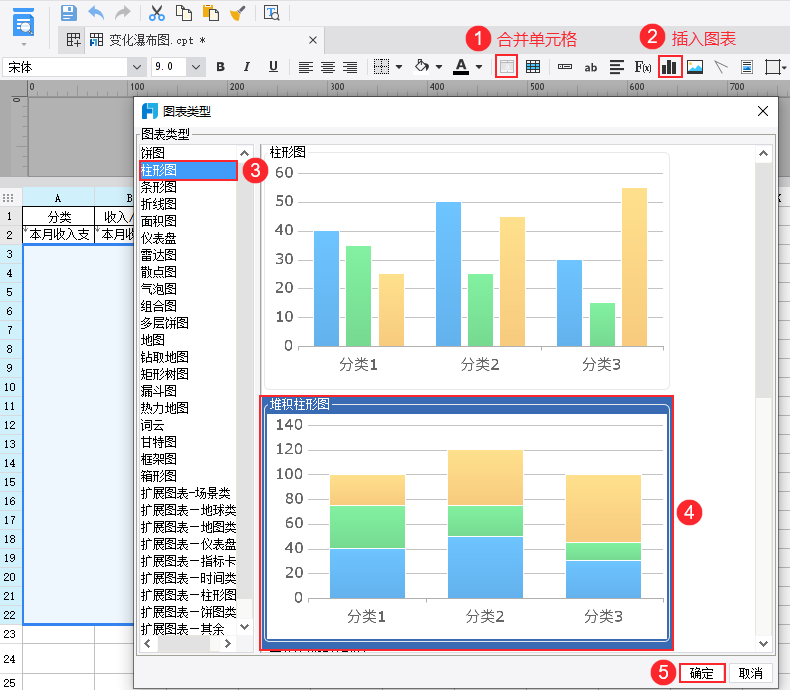
Task: Click the cut scissors icon
Action: [157, 13]
